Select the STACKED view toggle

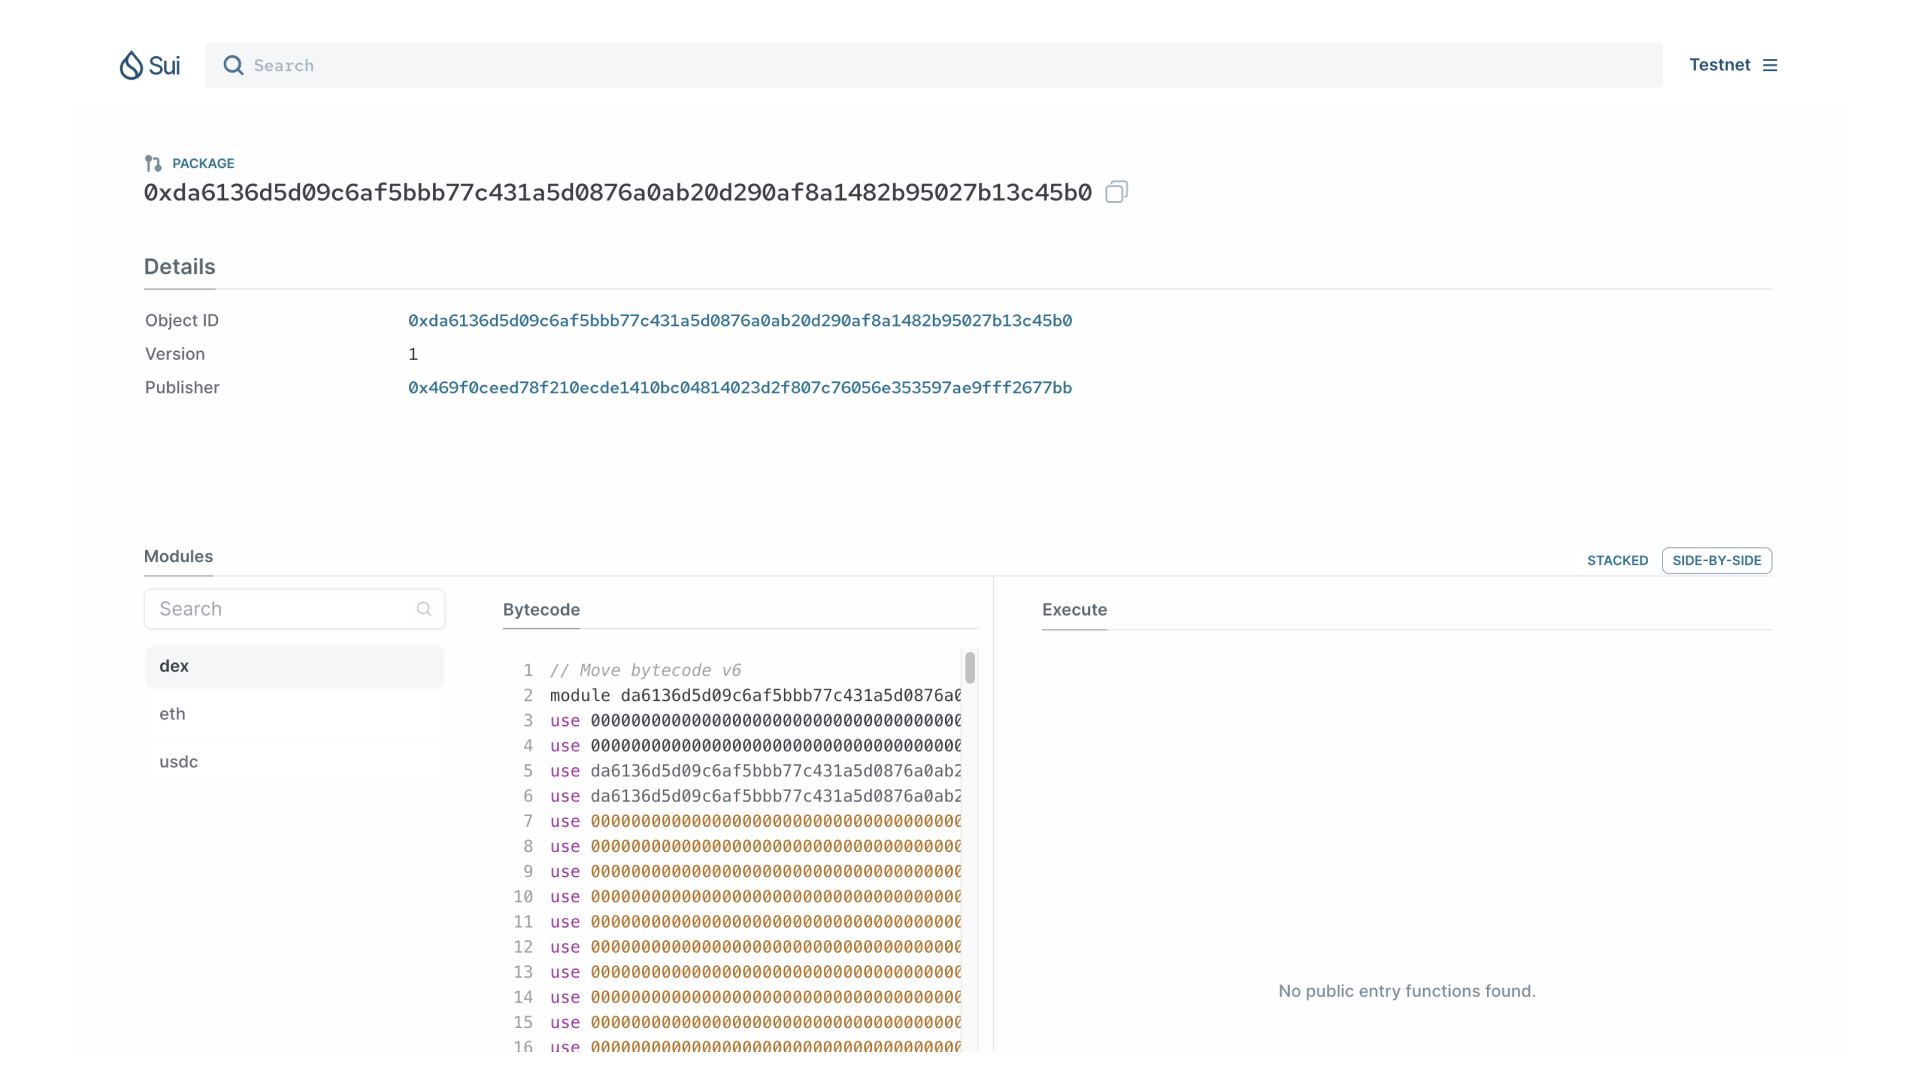(x=1617, y=559)
